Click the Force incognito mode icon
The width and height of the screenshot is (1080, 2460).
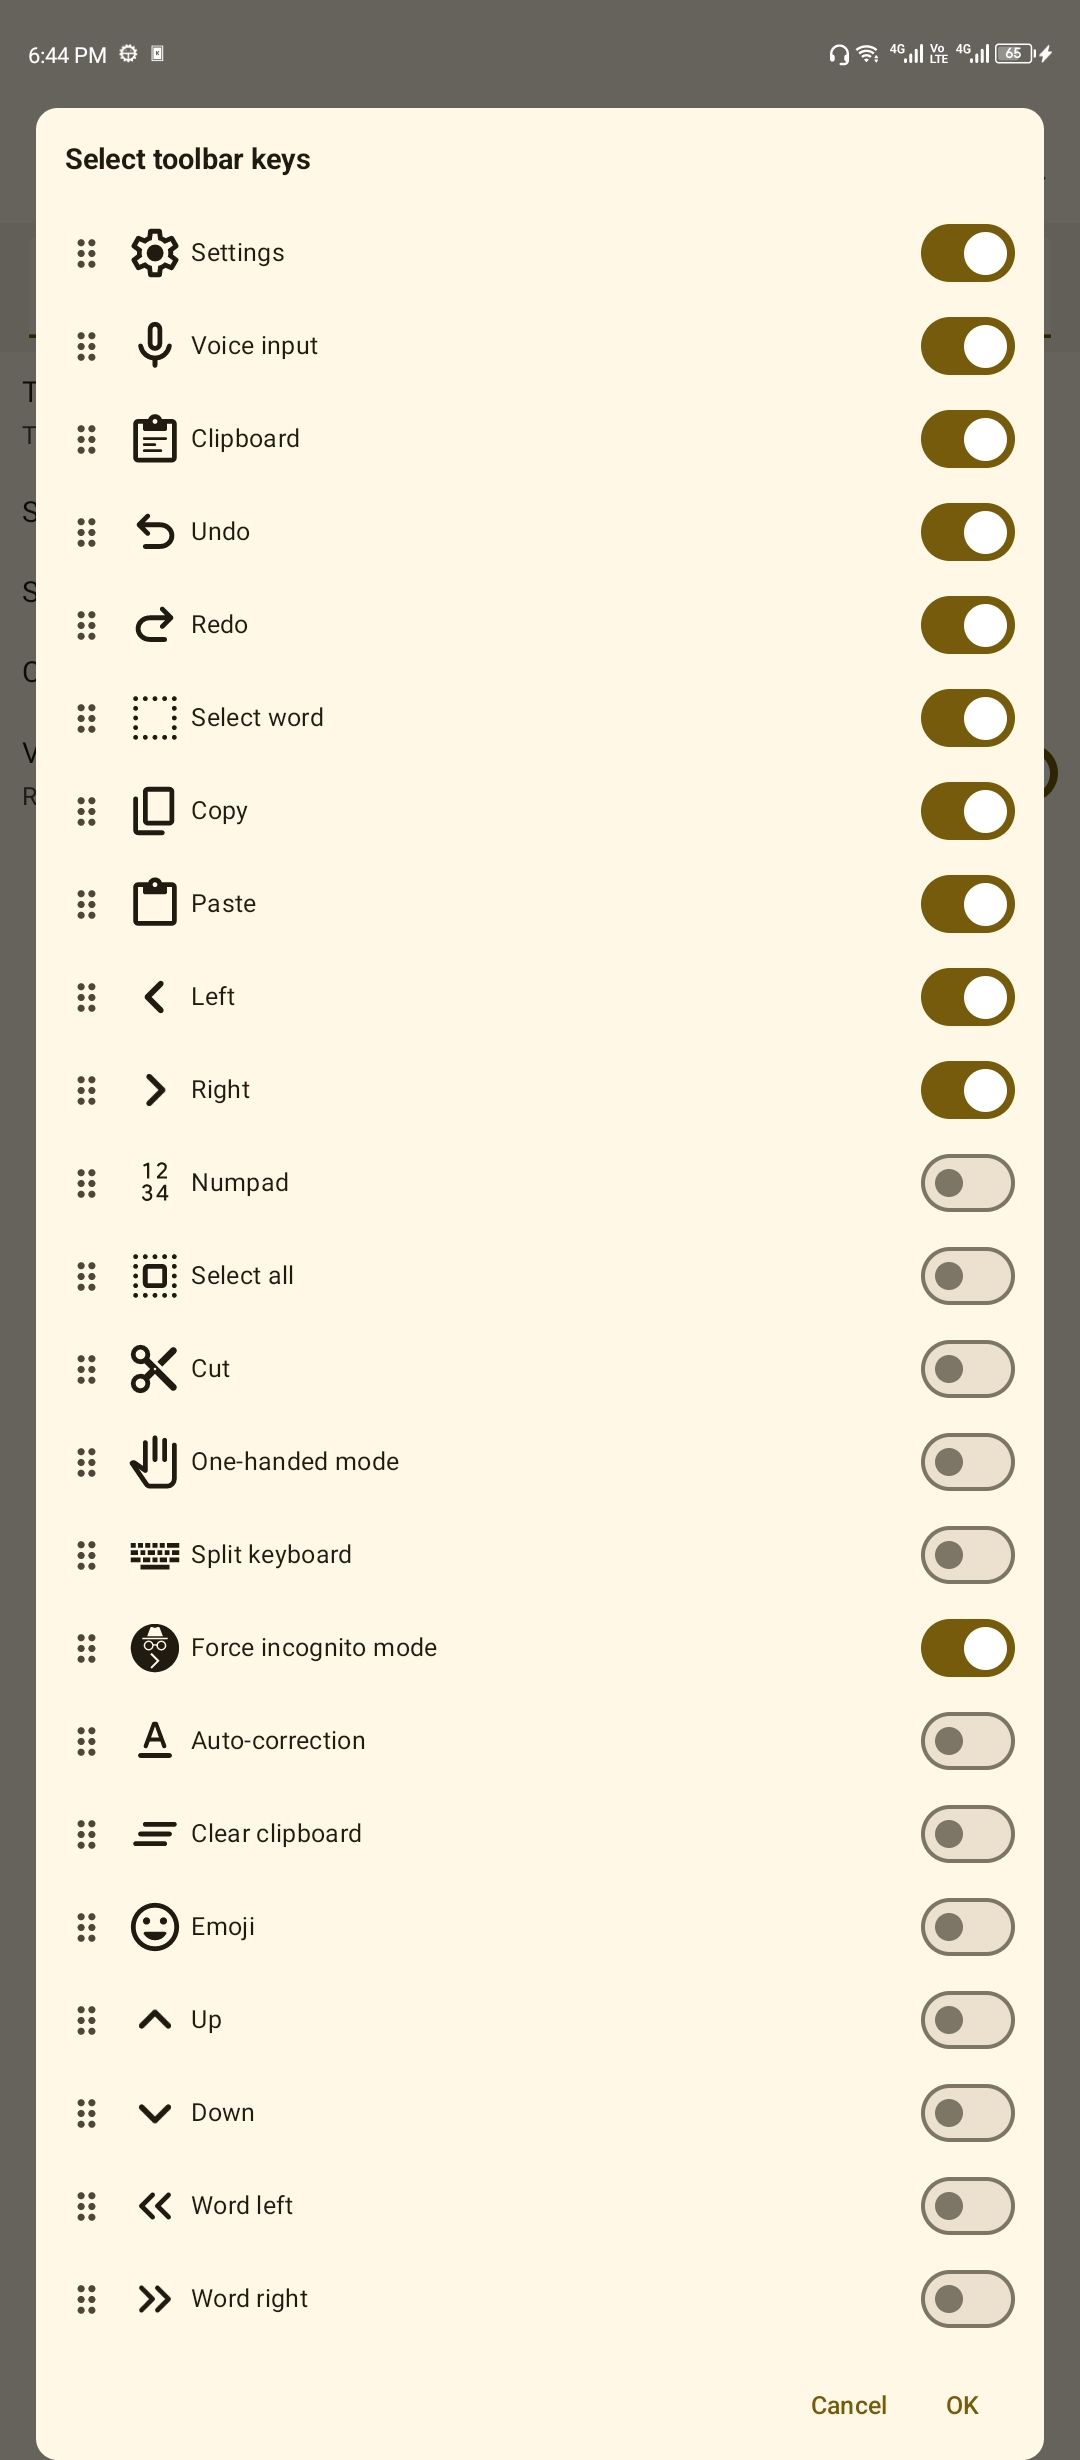155,1648
